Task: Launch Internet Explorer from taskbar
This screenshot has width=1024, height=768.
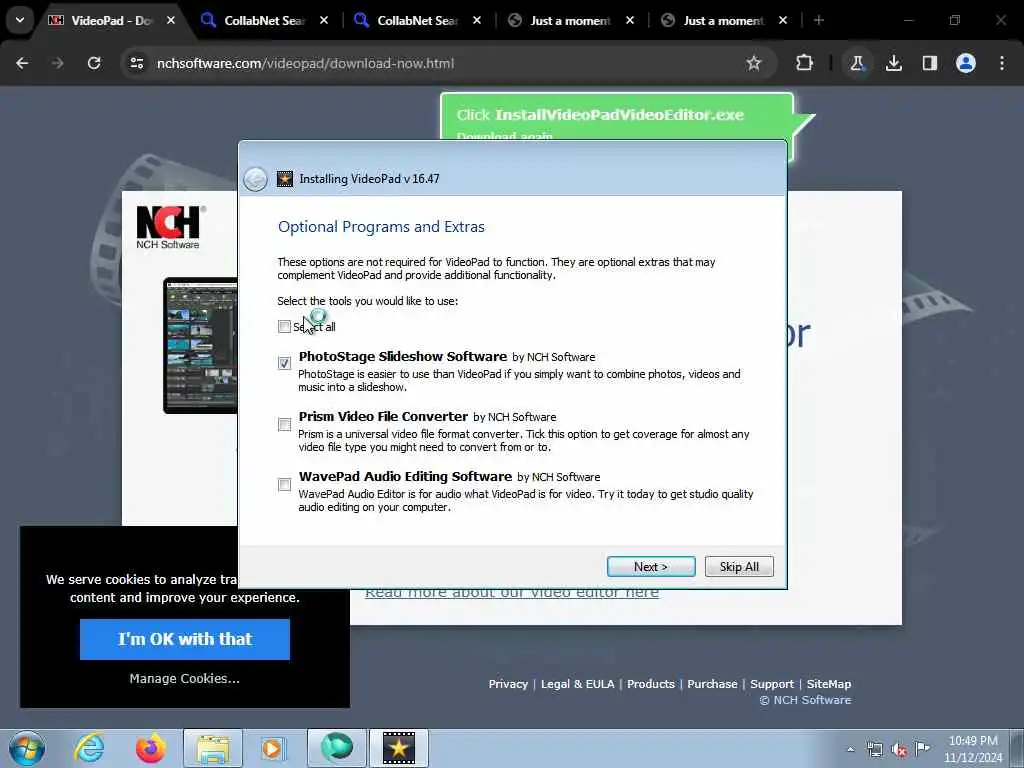Action: click(89, 748)
